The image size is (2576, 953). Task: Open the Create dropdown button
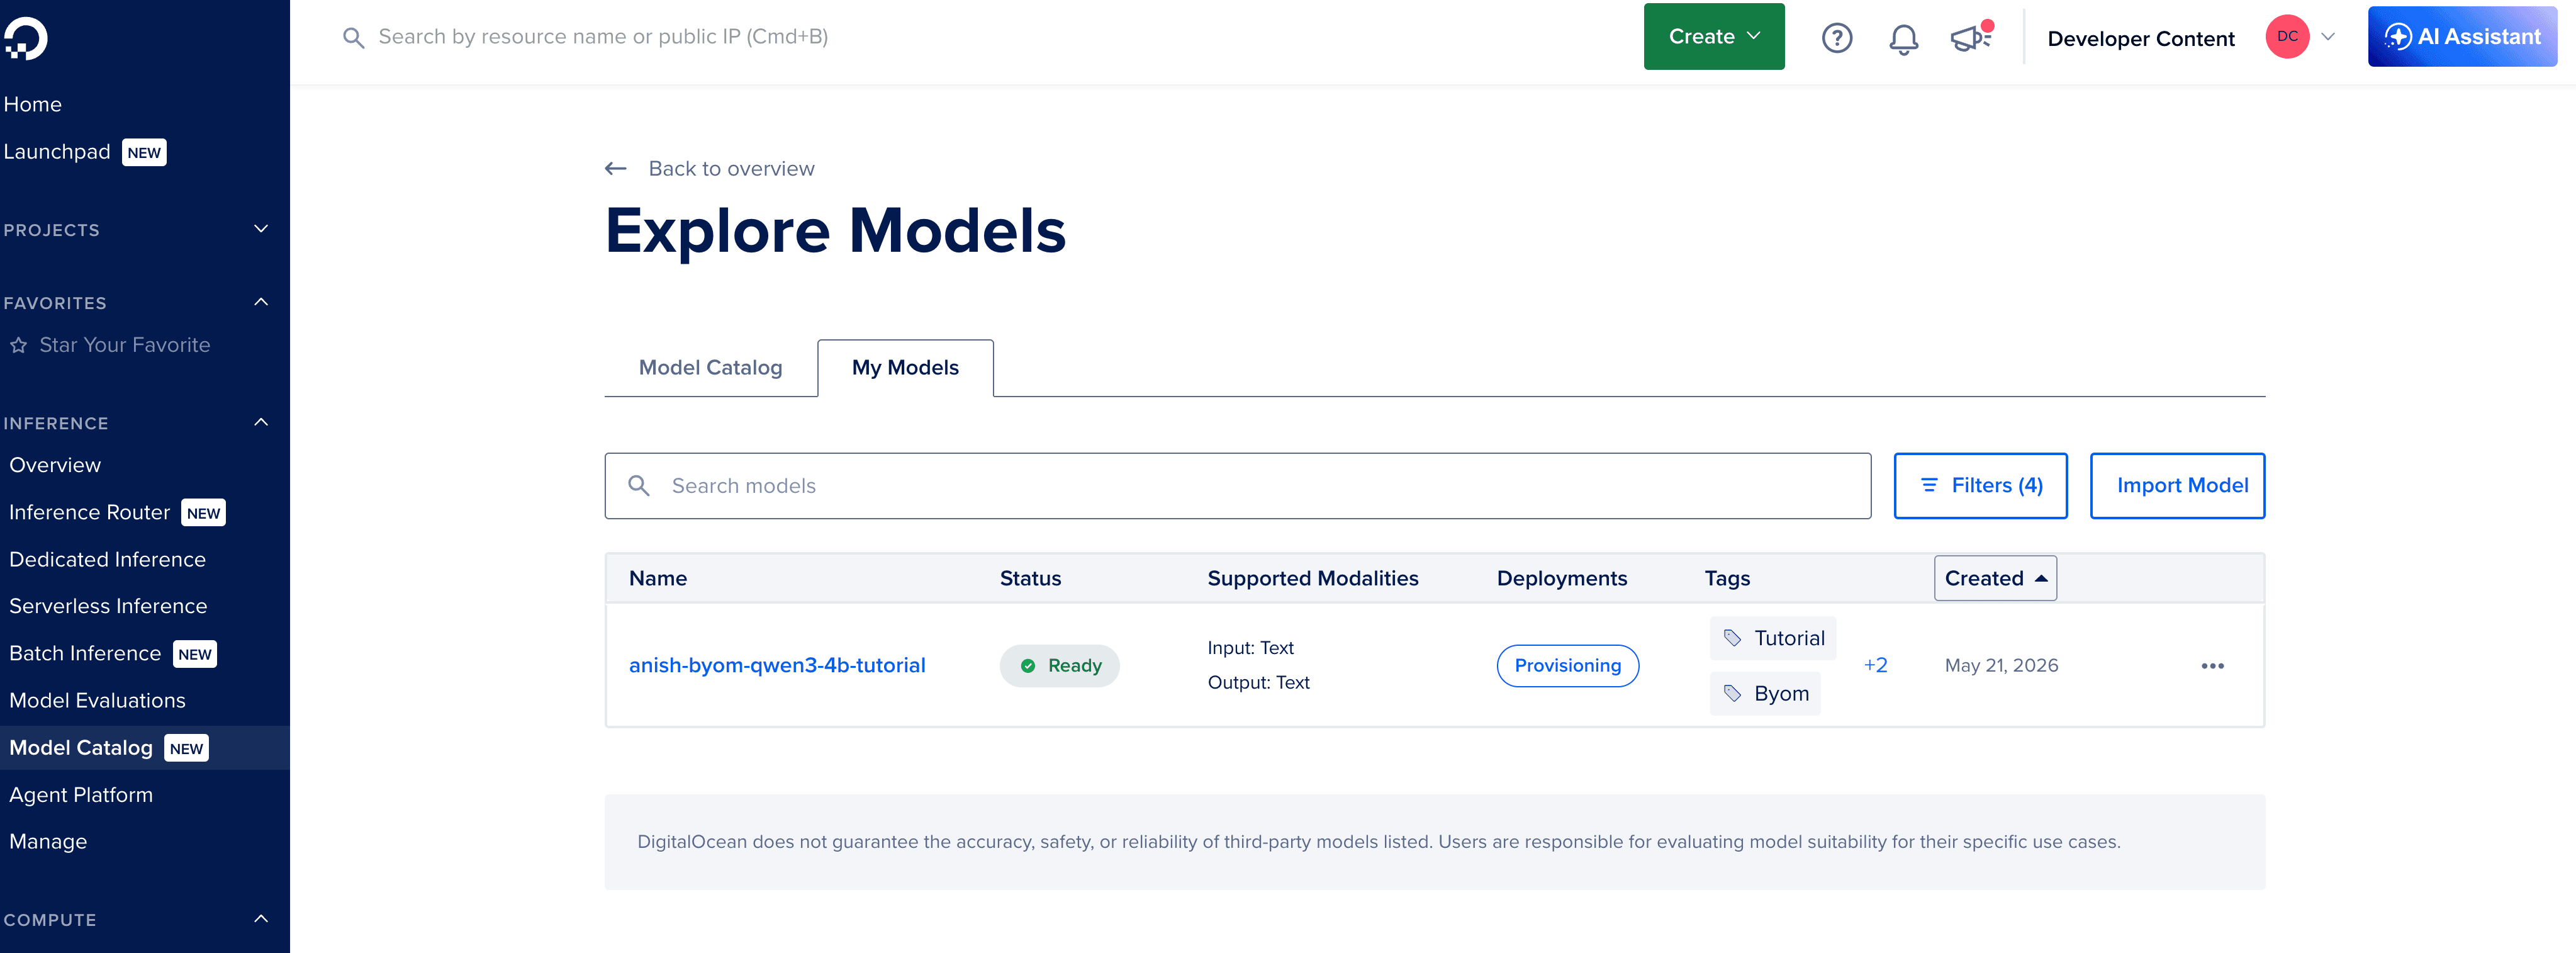coord(1713,37)
